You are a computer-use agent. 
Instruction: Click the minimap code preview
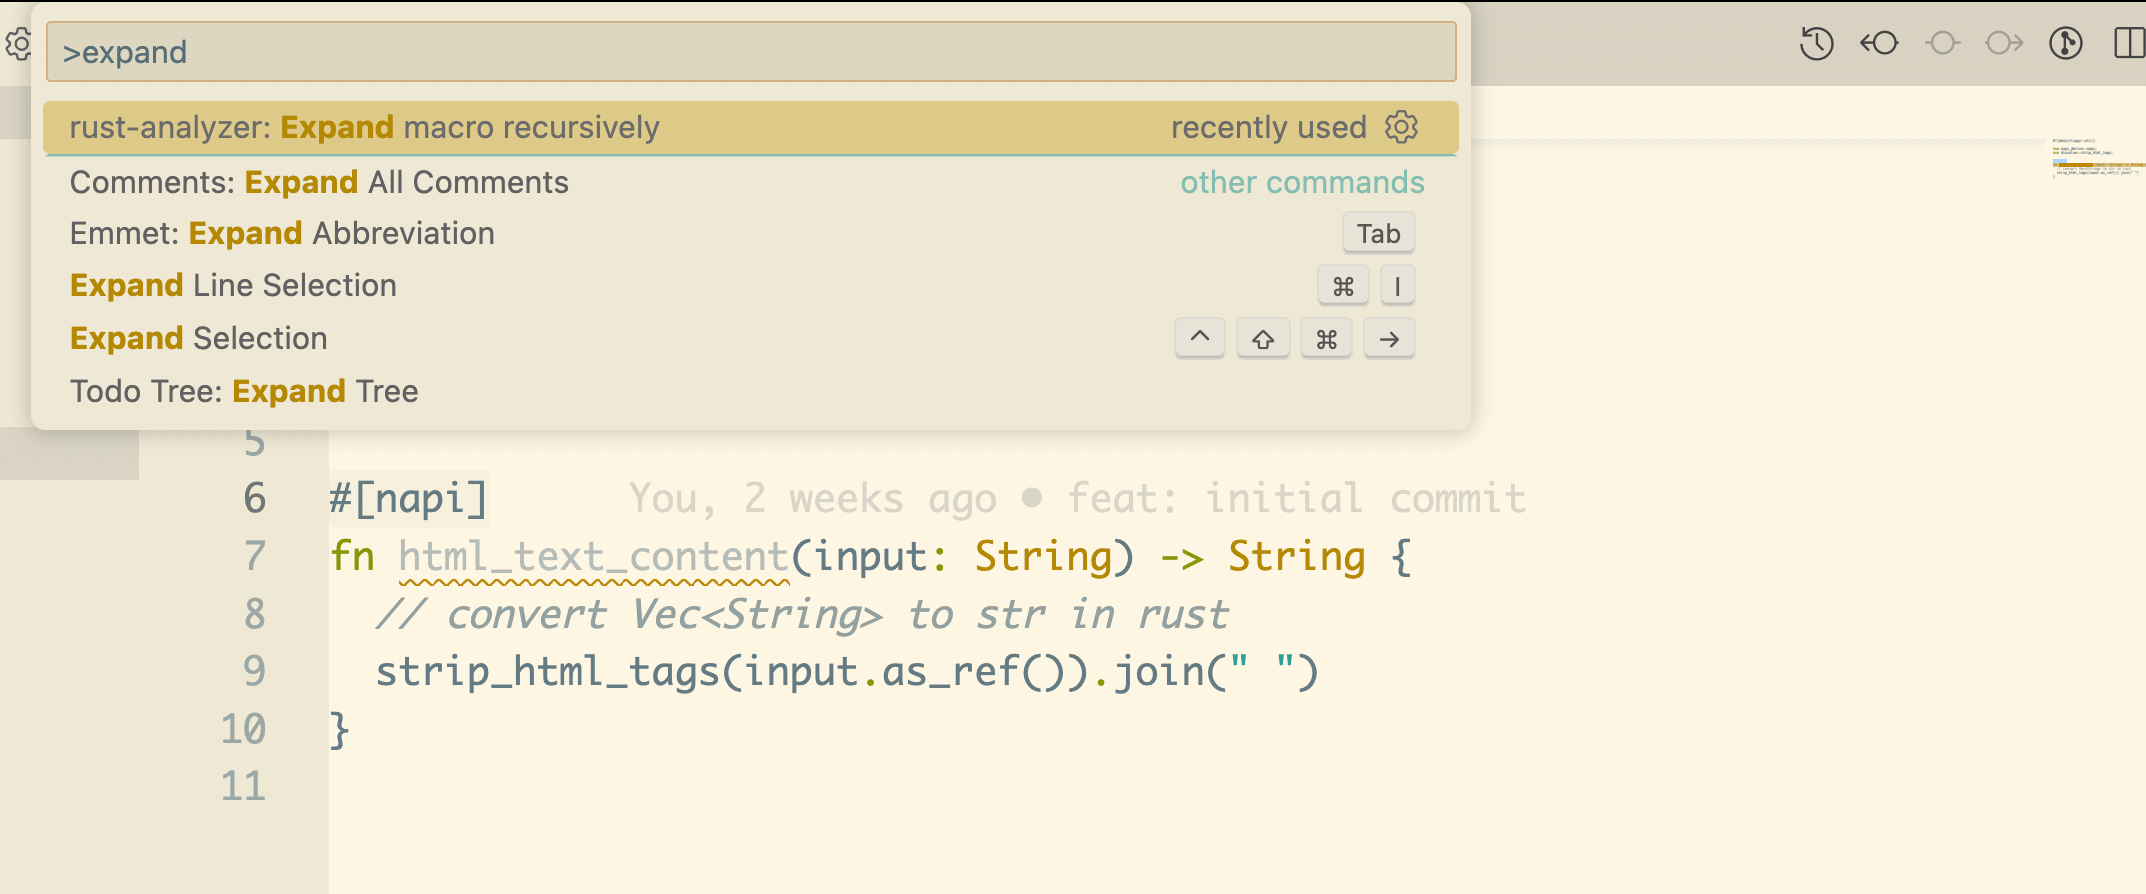pos(2097,158)
